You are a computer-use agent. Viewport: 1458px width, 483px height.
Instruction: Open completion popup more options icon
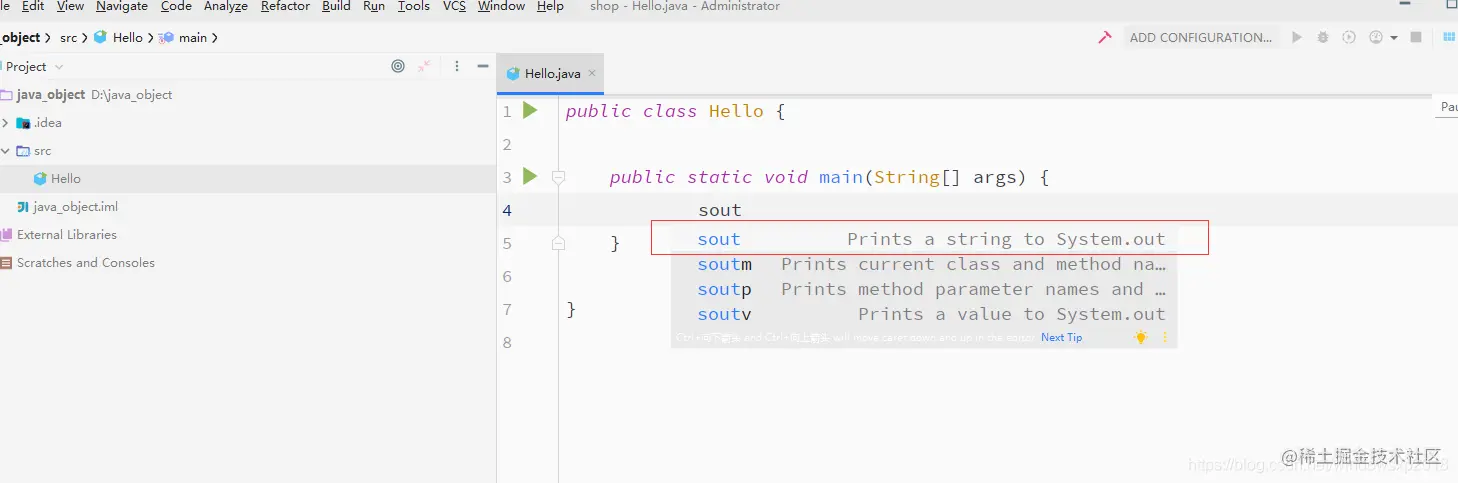[x=1165, y=338]
